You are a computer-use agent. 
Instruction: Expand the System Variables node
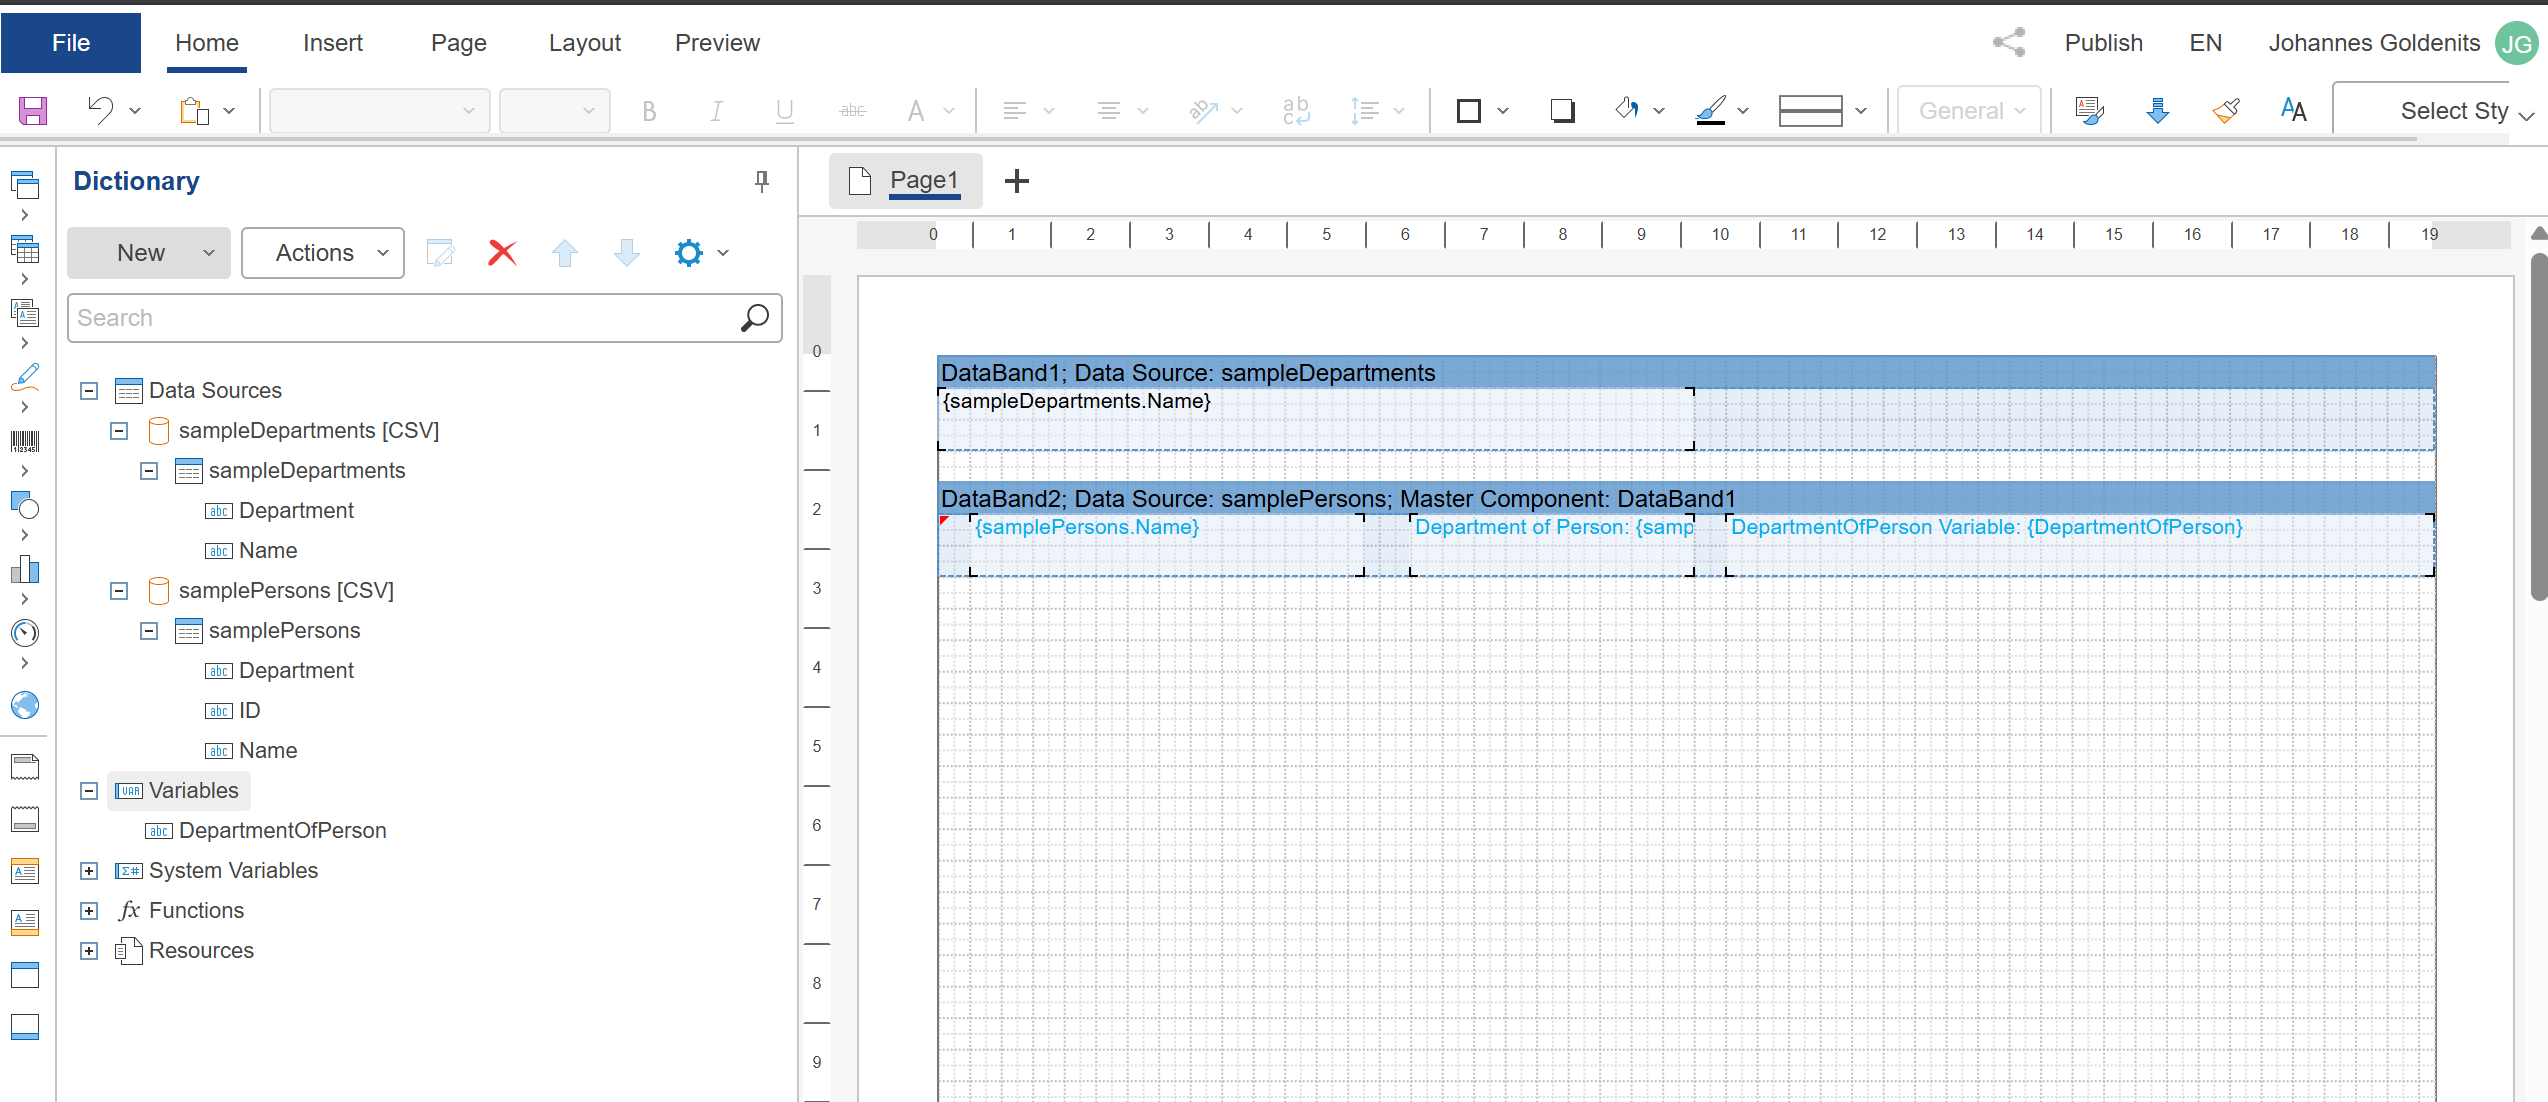pyautogui.click(x=89, y=871)
